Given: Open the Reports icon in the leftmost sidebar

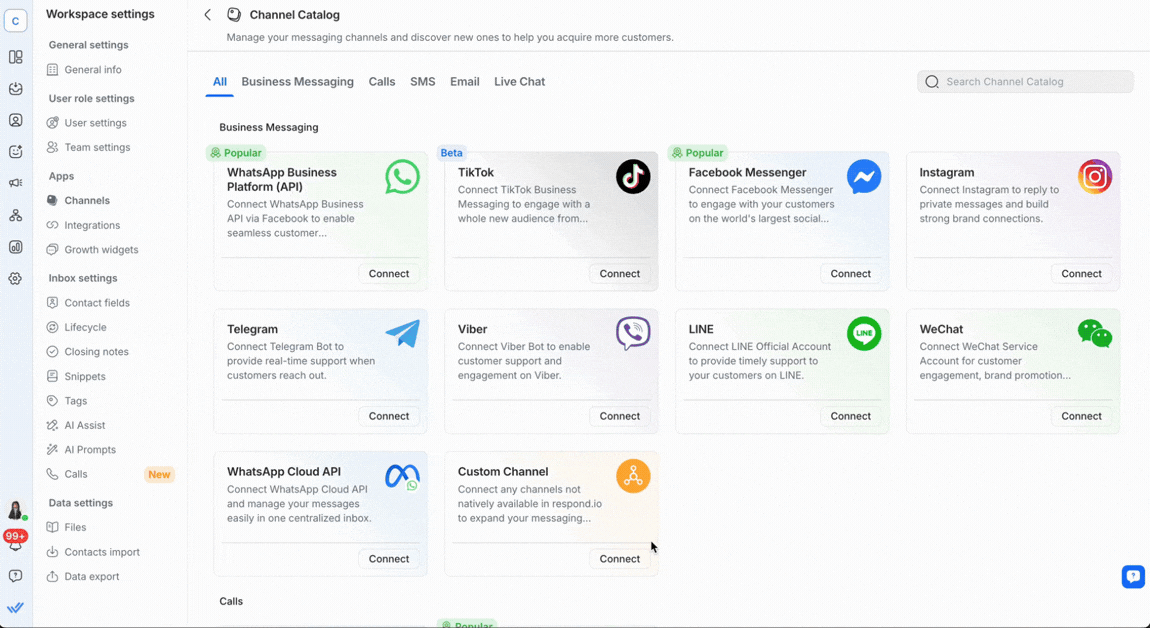Looking at the screenshot, I should [15, 246].
